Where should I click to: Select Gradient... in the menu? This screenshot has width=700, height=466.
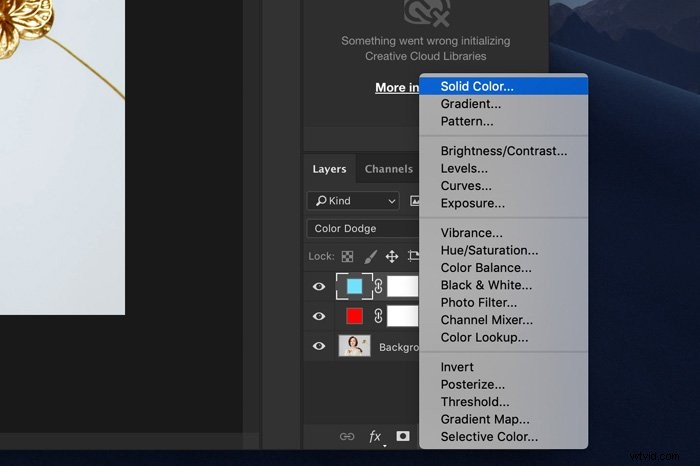click(x=504, y=104)
